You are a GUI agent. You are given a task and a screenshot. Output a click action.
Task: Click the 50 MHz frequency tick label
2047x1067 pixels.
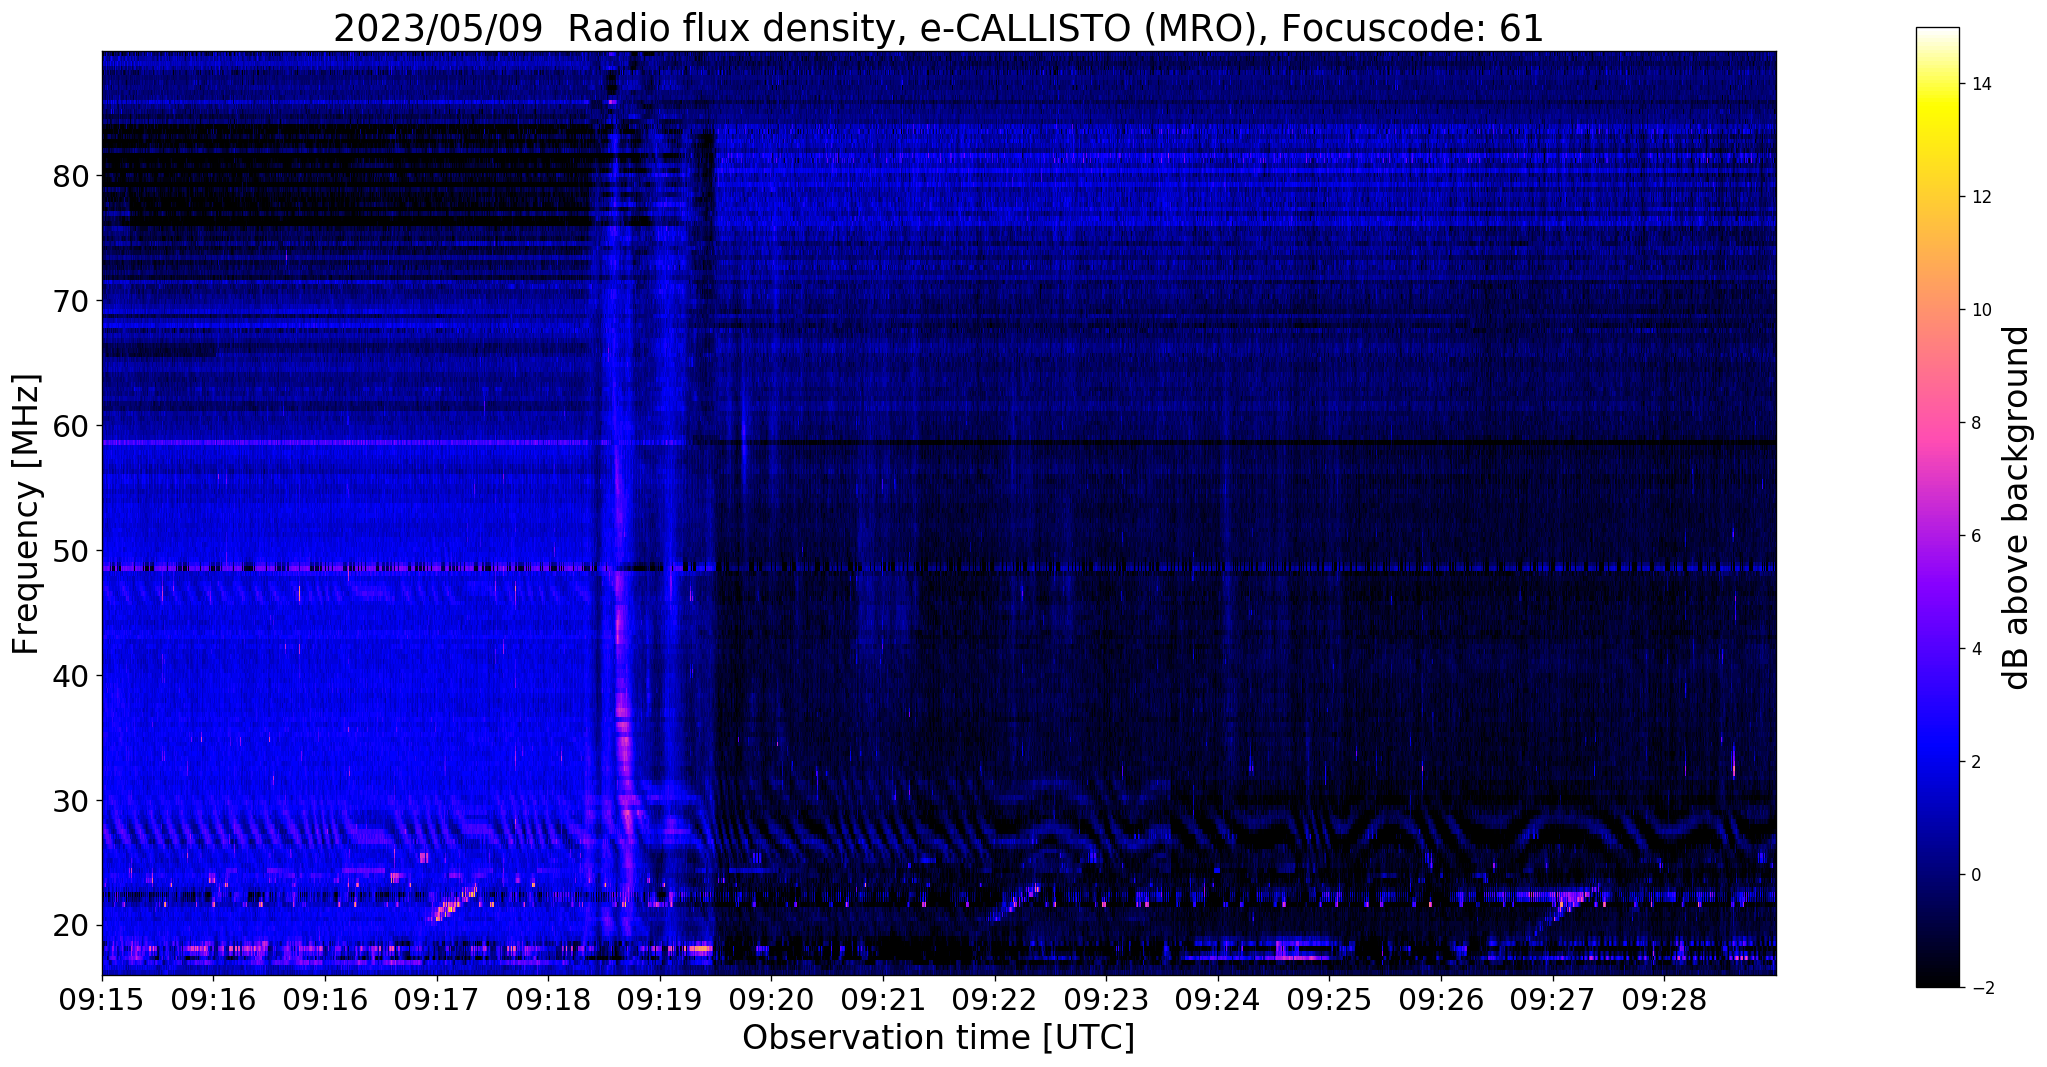pyautogui.click(x=70, y=551)
